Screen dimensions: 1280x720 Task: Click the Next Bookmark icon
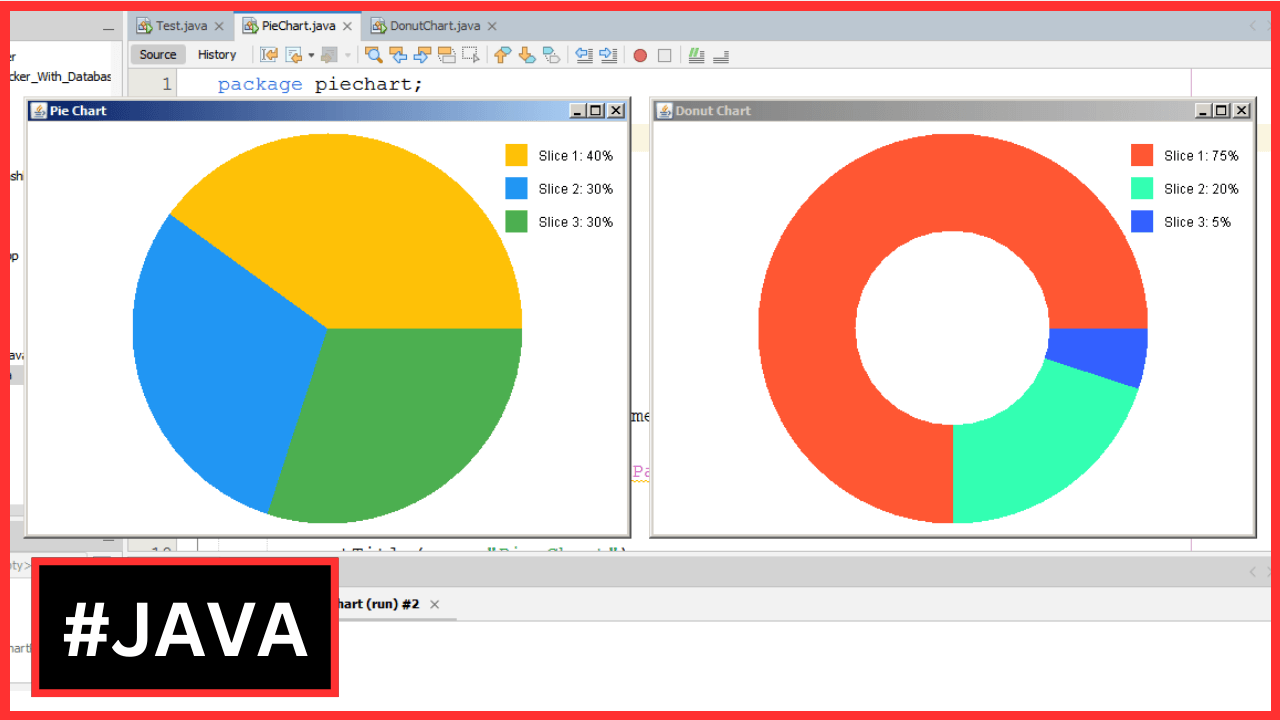point(527,55)
